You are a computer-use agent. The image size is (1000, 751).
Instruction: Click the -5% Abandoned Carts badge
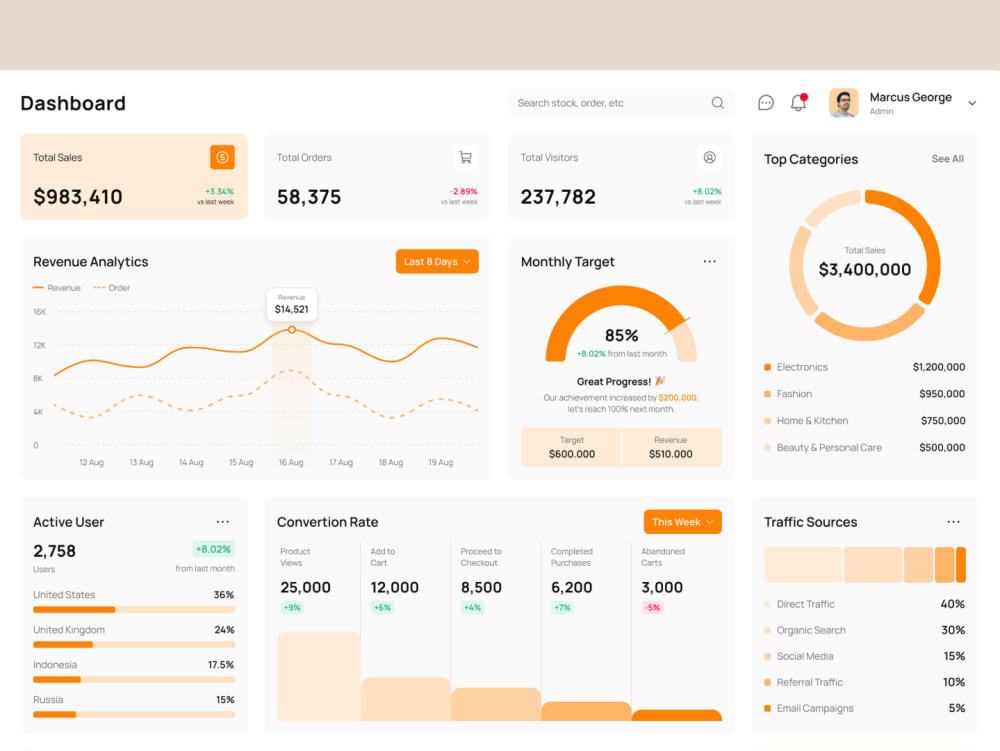(x=652, y=608)
